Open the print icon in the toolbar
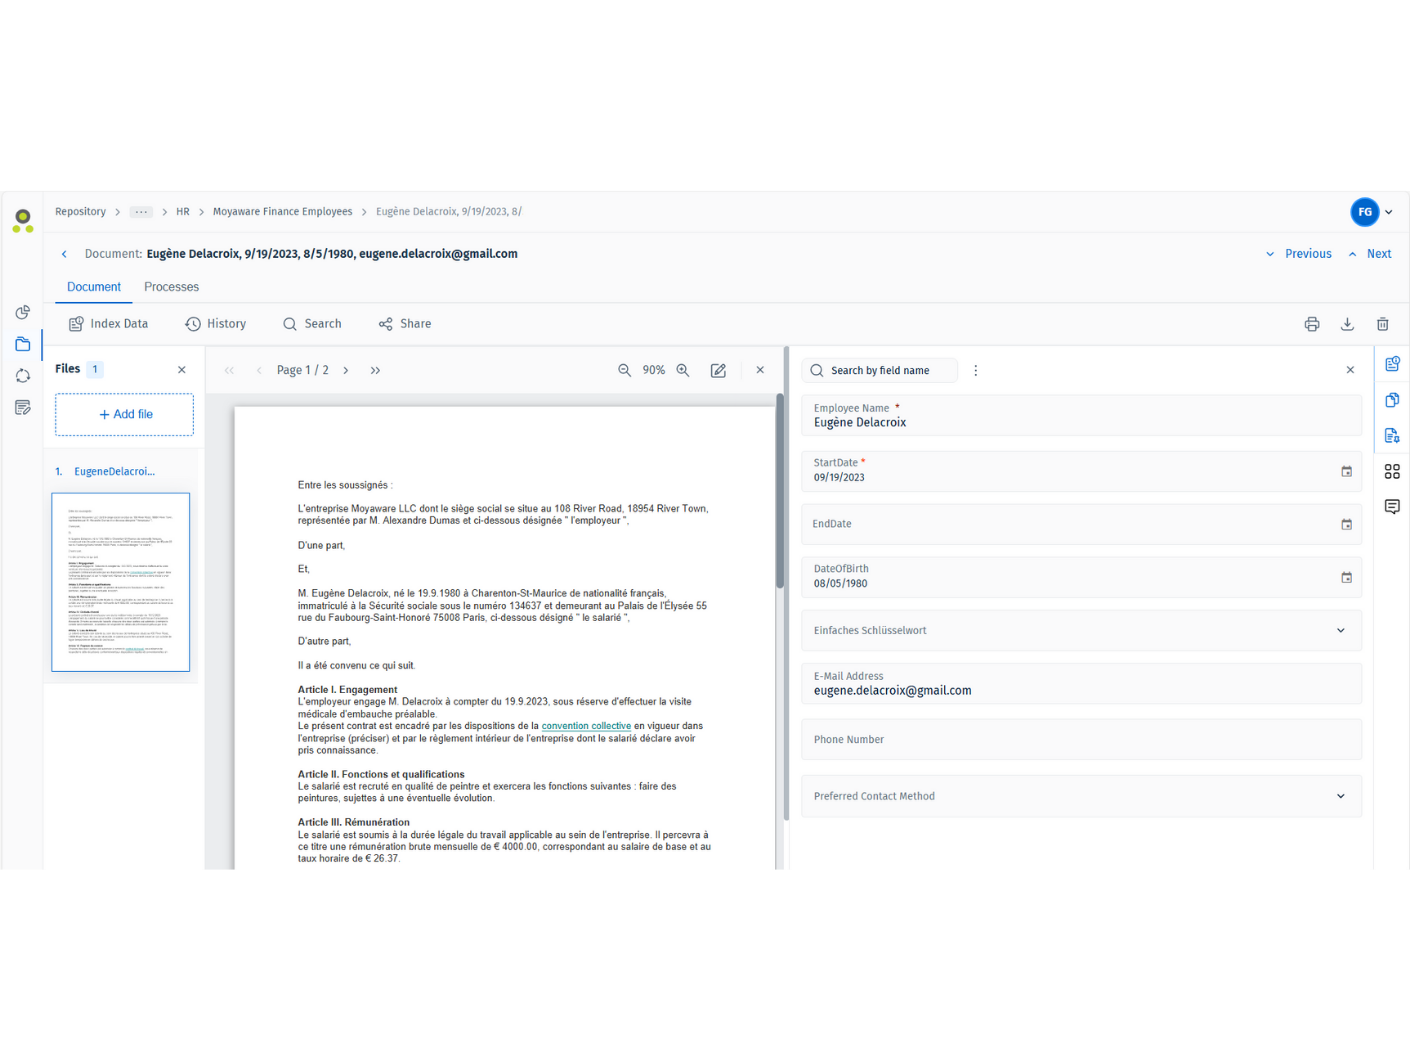 (1311, 324)
